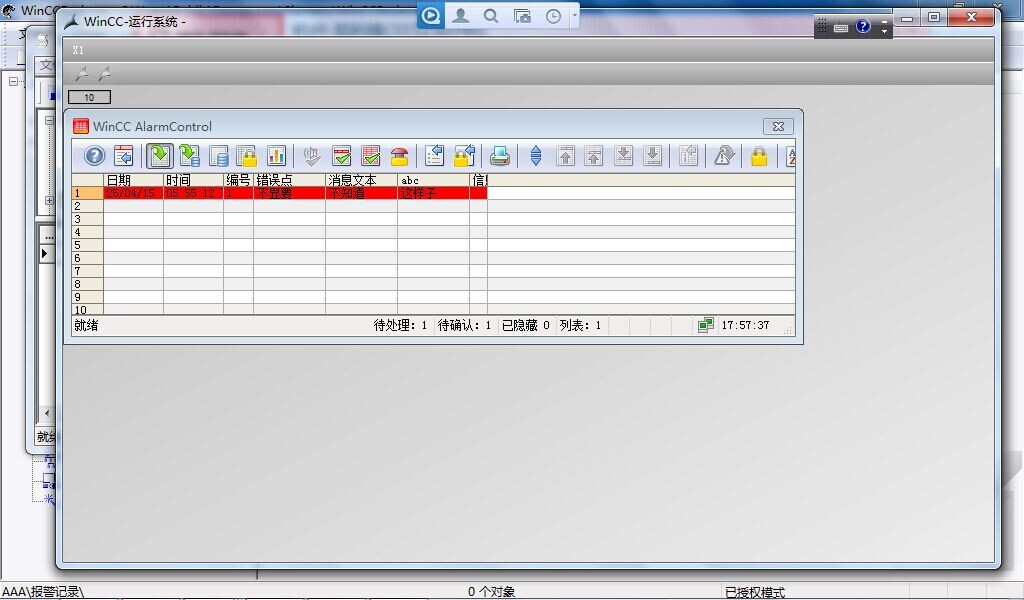Click the 列表: 1 status field

[581, 325]
